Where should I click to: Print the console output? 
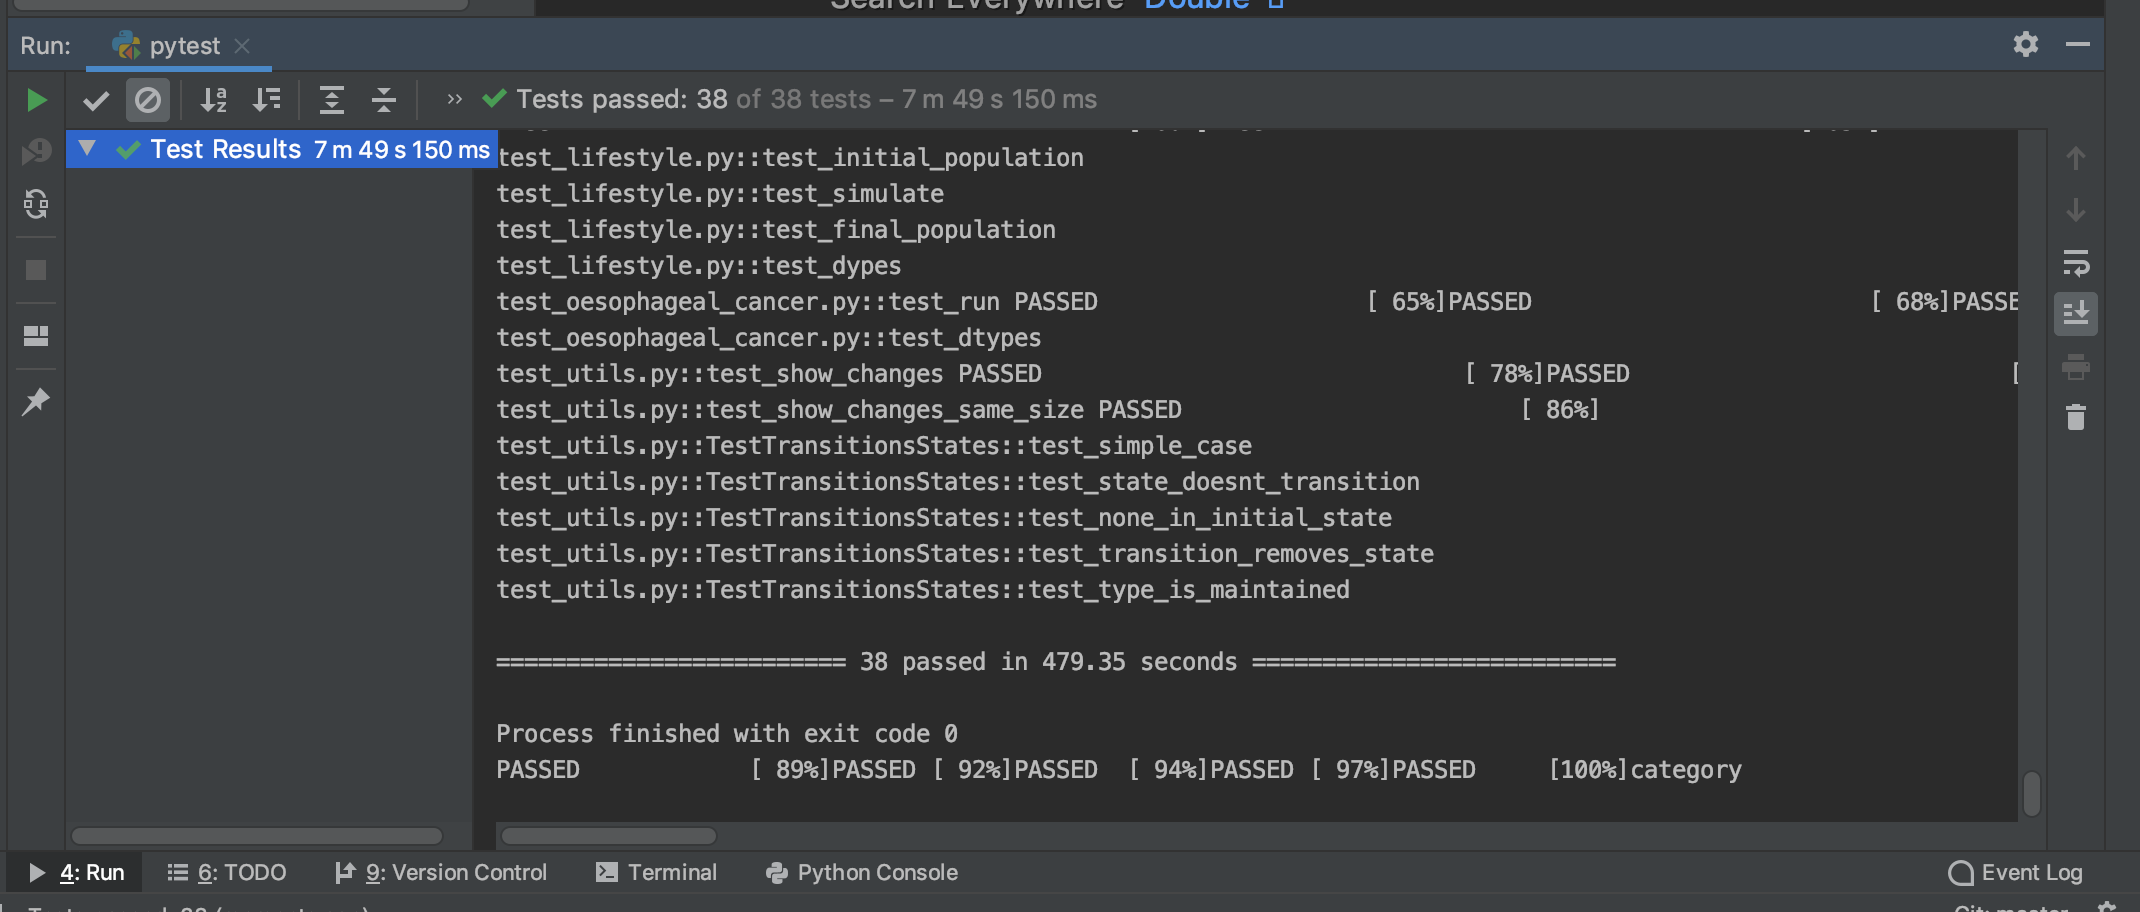tap(2076, 367)
